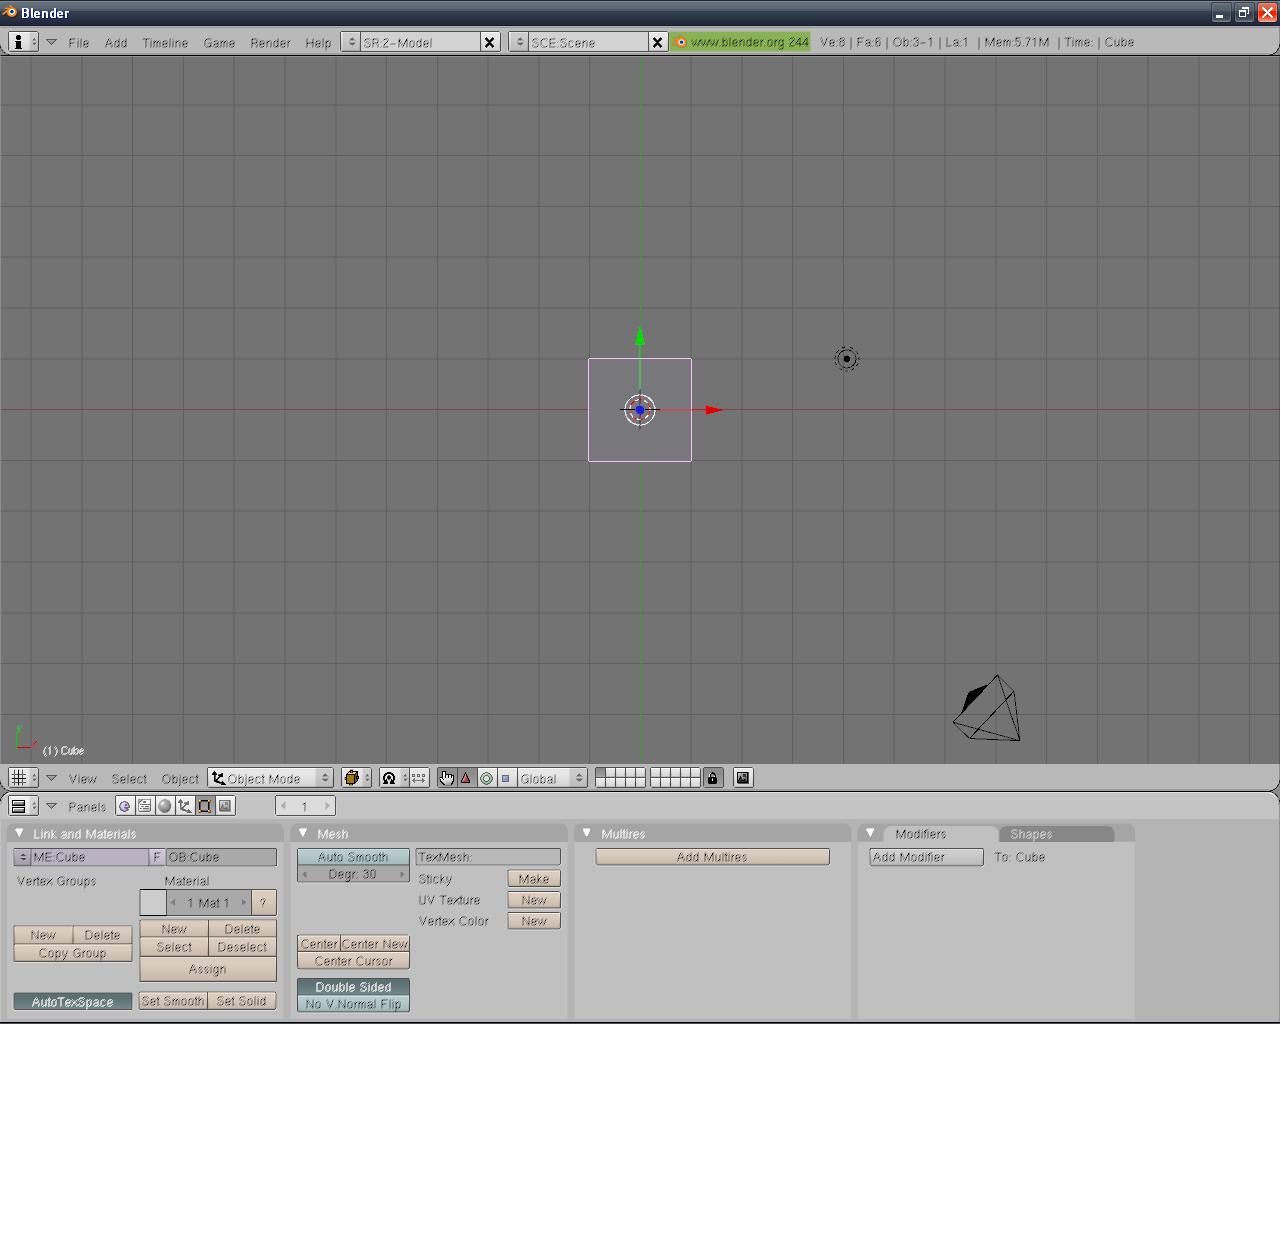Open the Scene context panel icon
The image size is (1281, 1251).
coord(225,806)
